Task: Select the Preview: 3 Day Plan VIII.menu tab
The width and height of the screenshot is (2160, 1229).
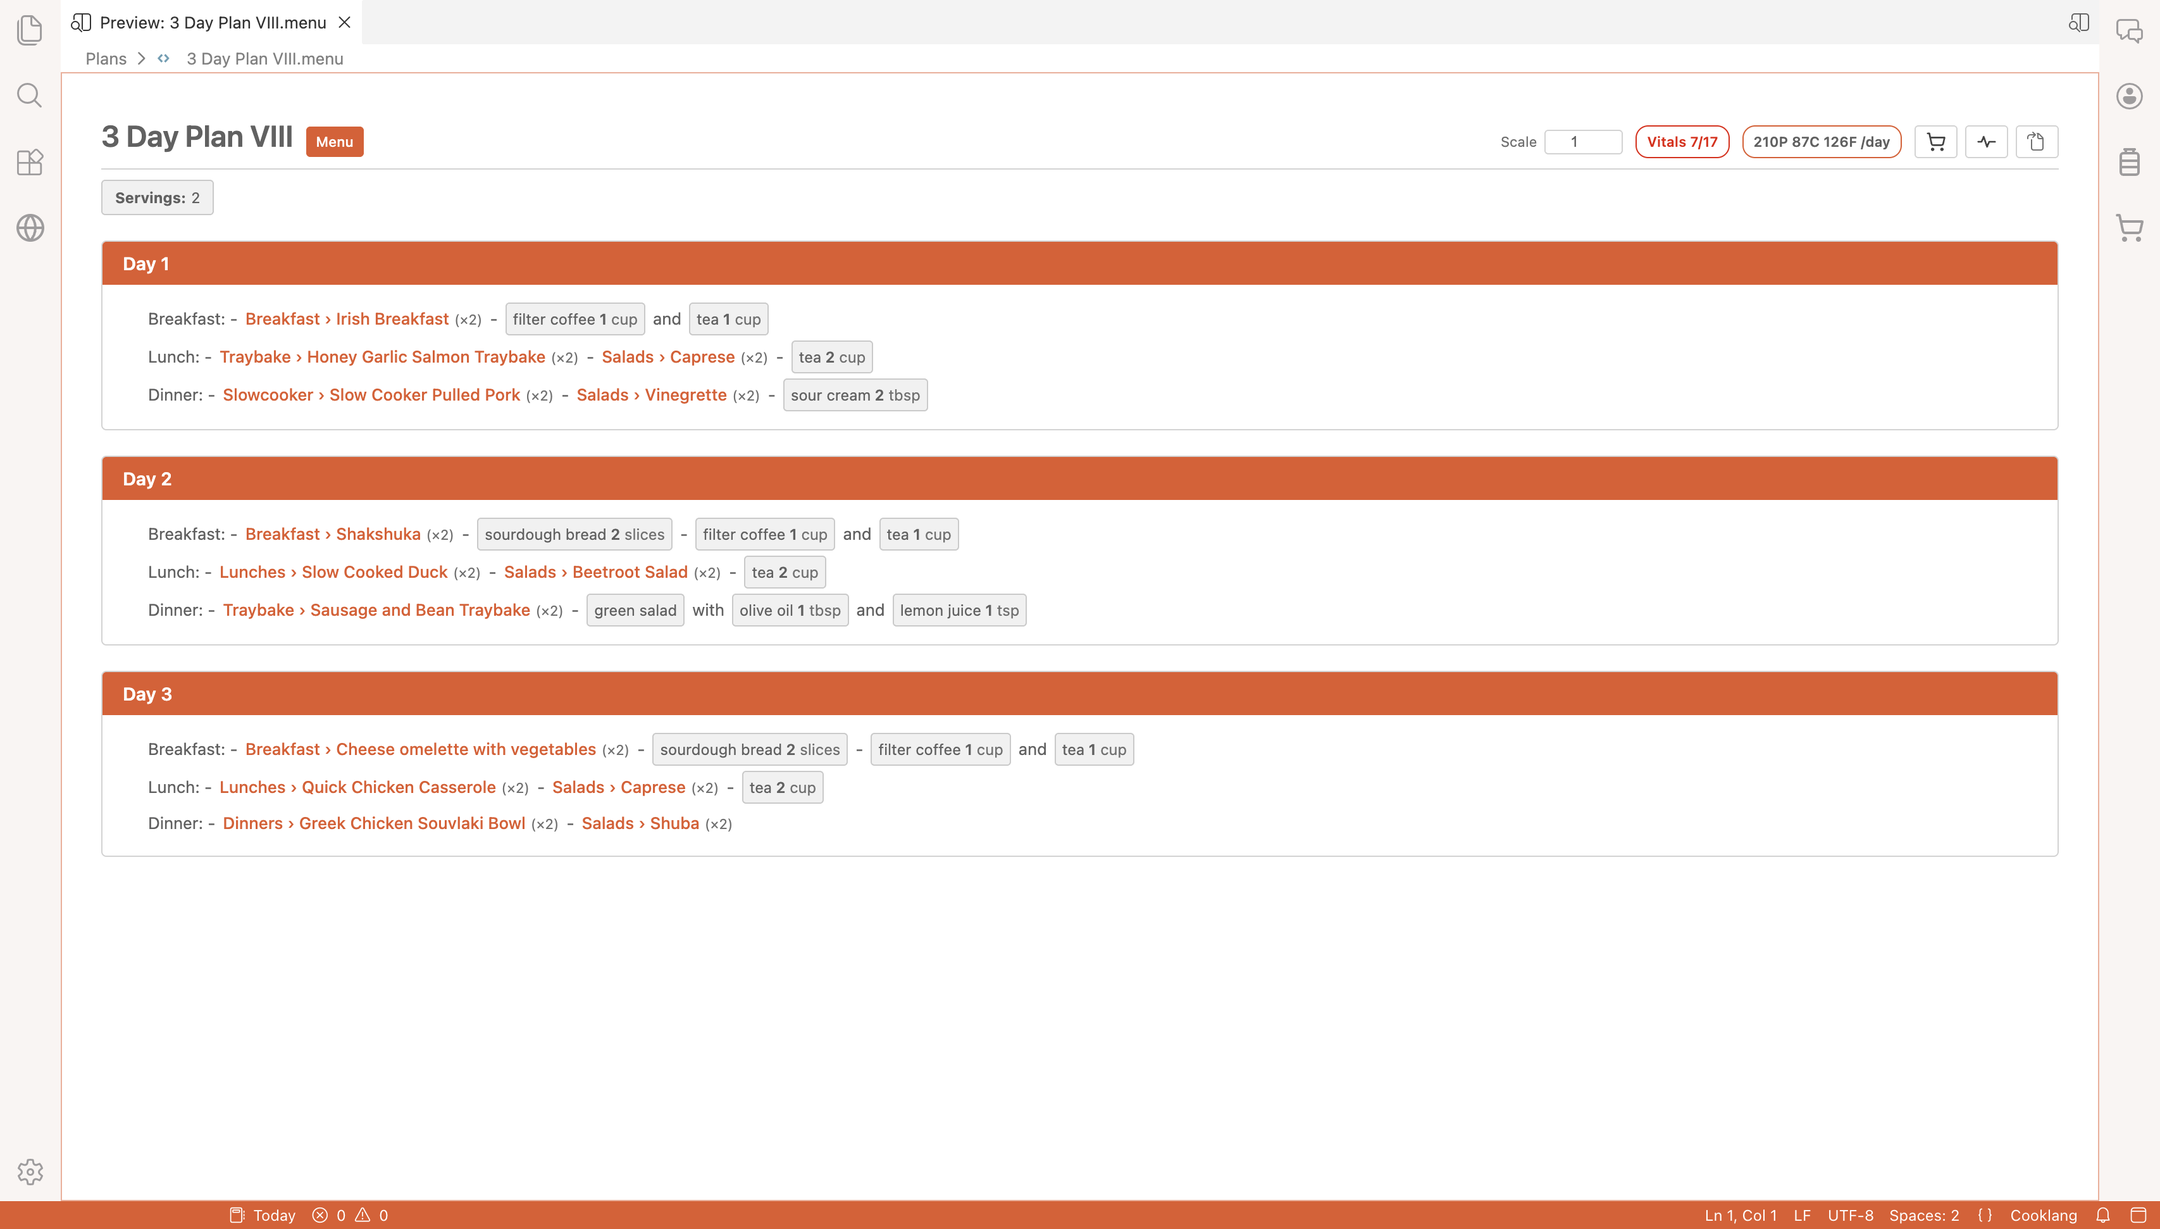Action: point(212,22)
